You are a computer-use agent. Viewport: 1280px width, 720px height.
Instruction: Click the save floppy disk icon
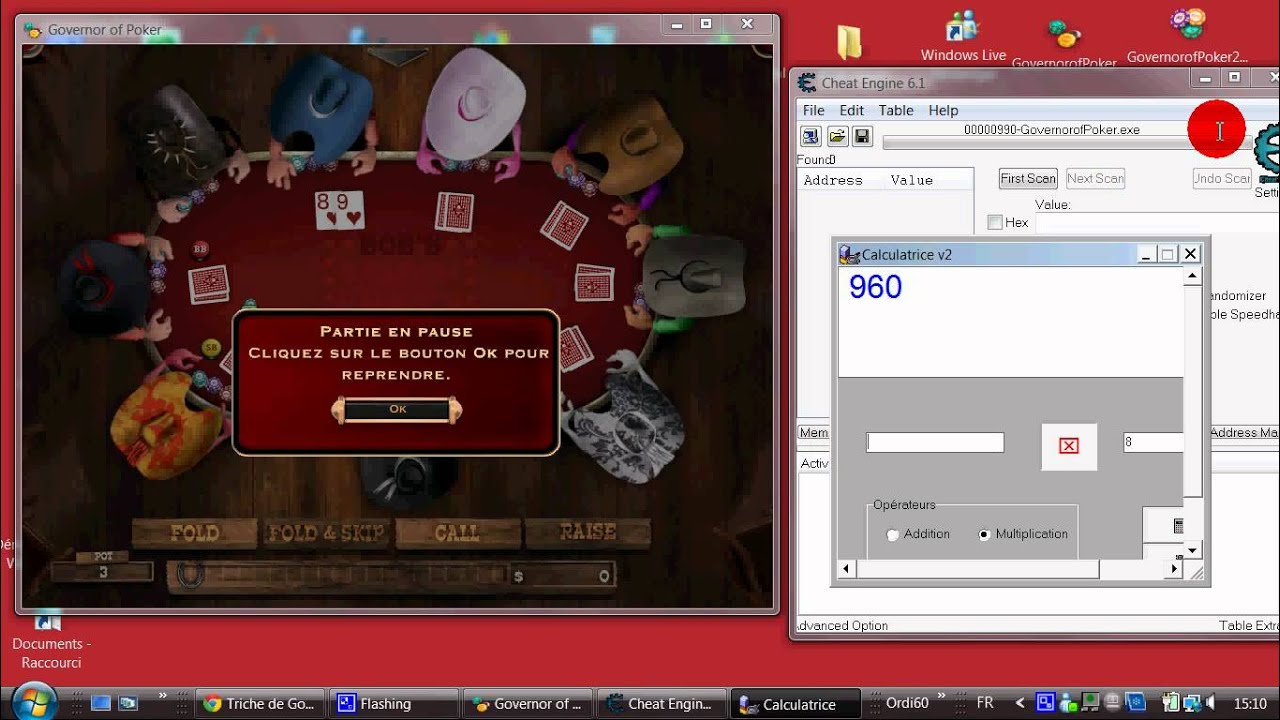861,136
